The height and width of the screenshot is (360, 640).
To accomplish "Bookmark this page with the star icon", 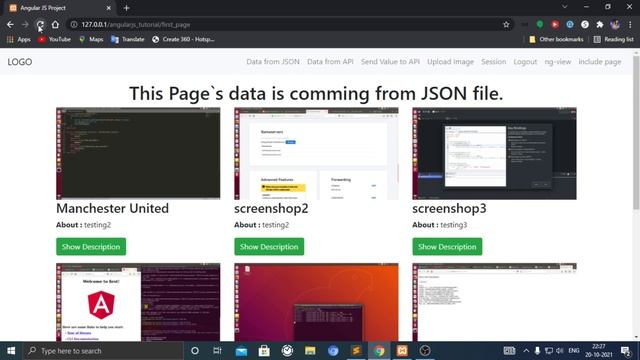I will [x=506, y=24].
